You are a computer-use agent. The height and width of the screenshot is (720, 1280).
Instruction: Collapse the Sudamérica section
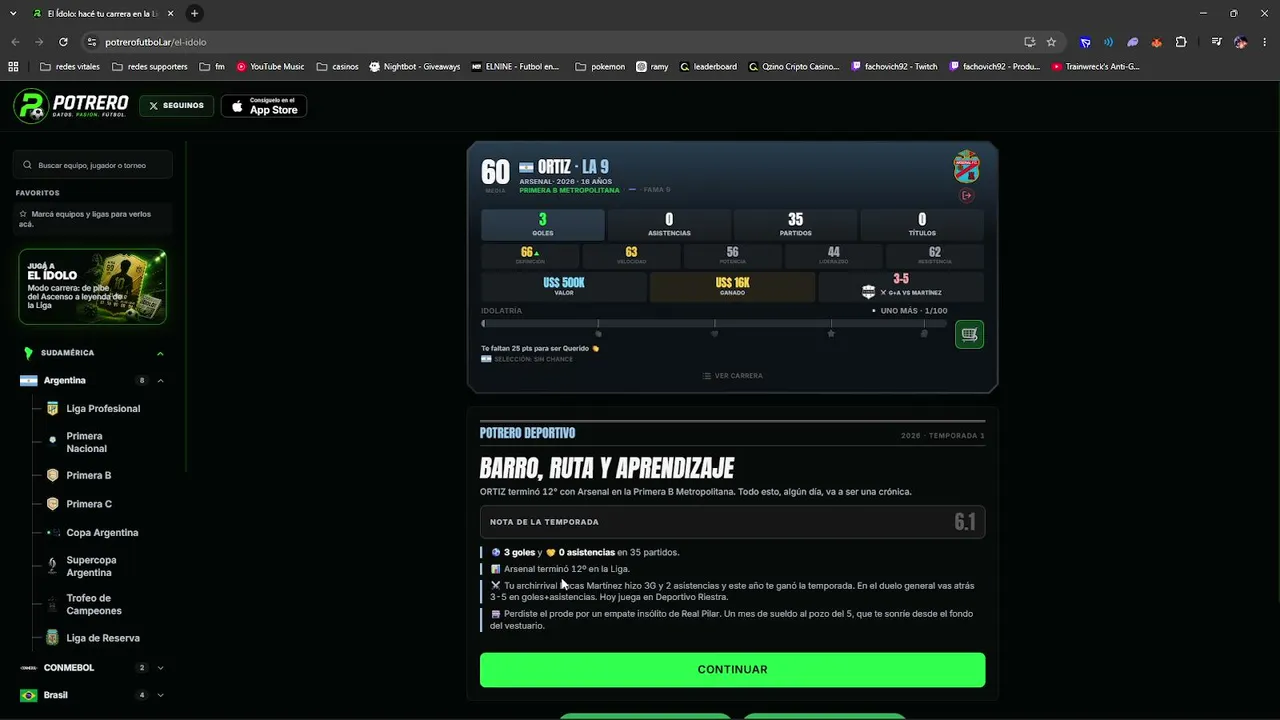[160, 353]
